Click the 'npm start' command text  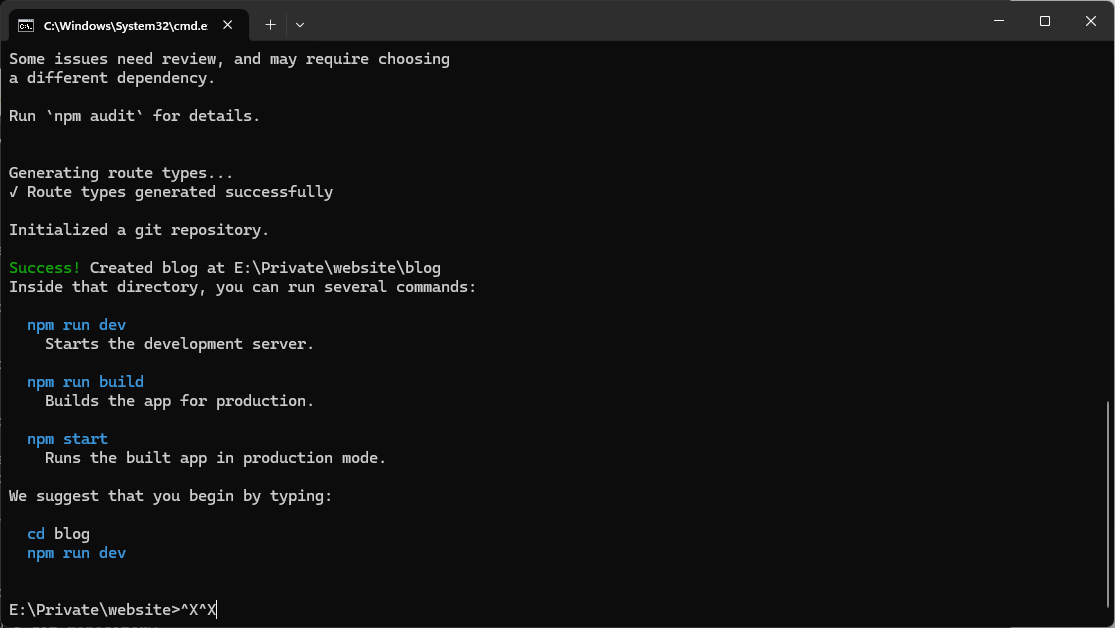68,439
